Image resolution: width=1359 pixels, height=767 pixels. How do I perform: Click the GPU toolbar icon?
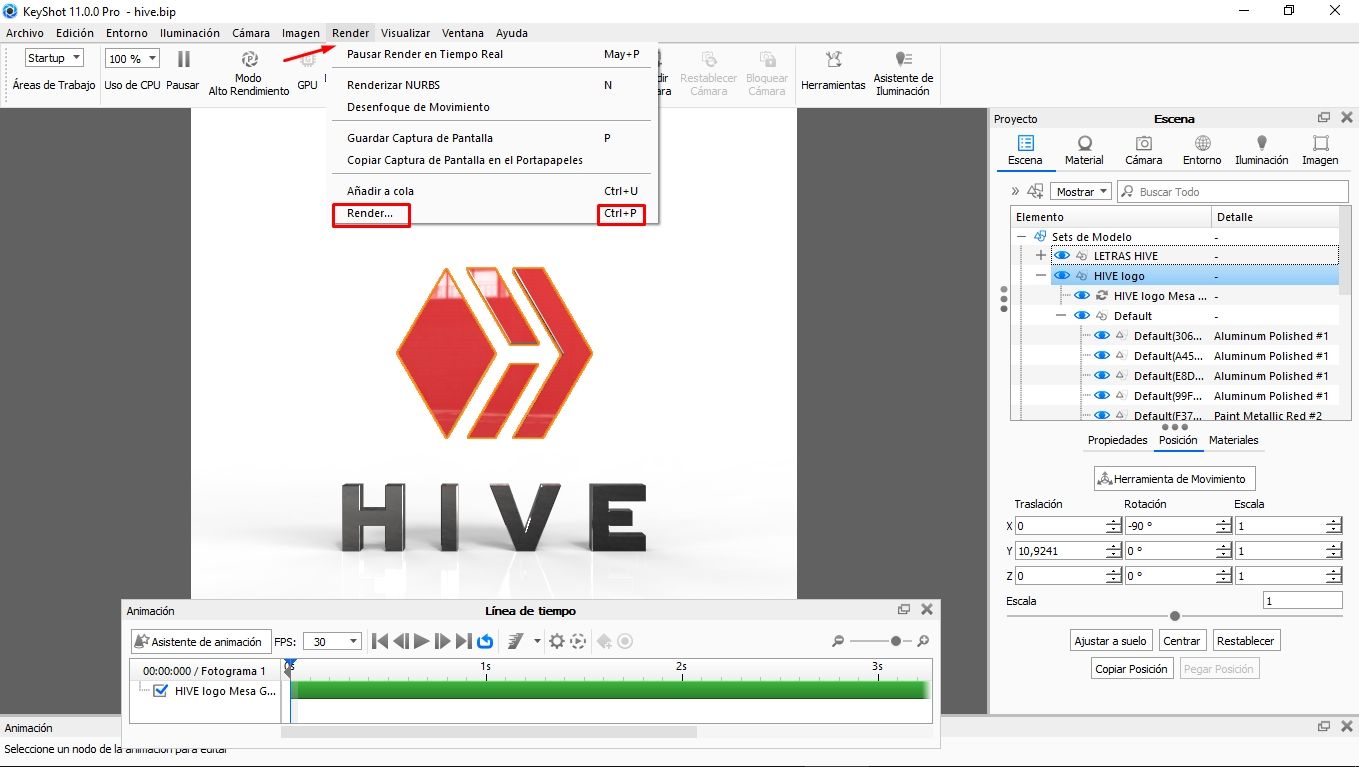coord(307,60)
